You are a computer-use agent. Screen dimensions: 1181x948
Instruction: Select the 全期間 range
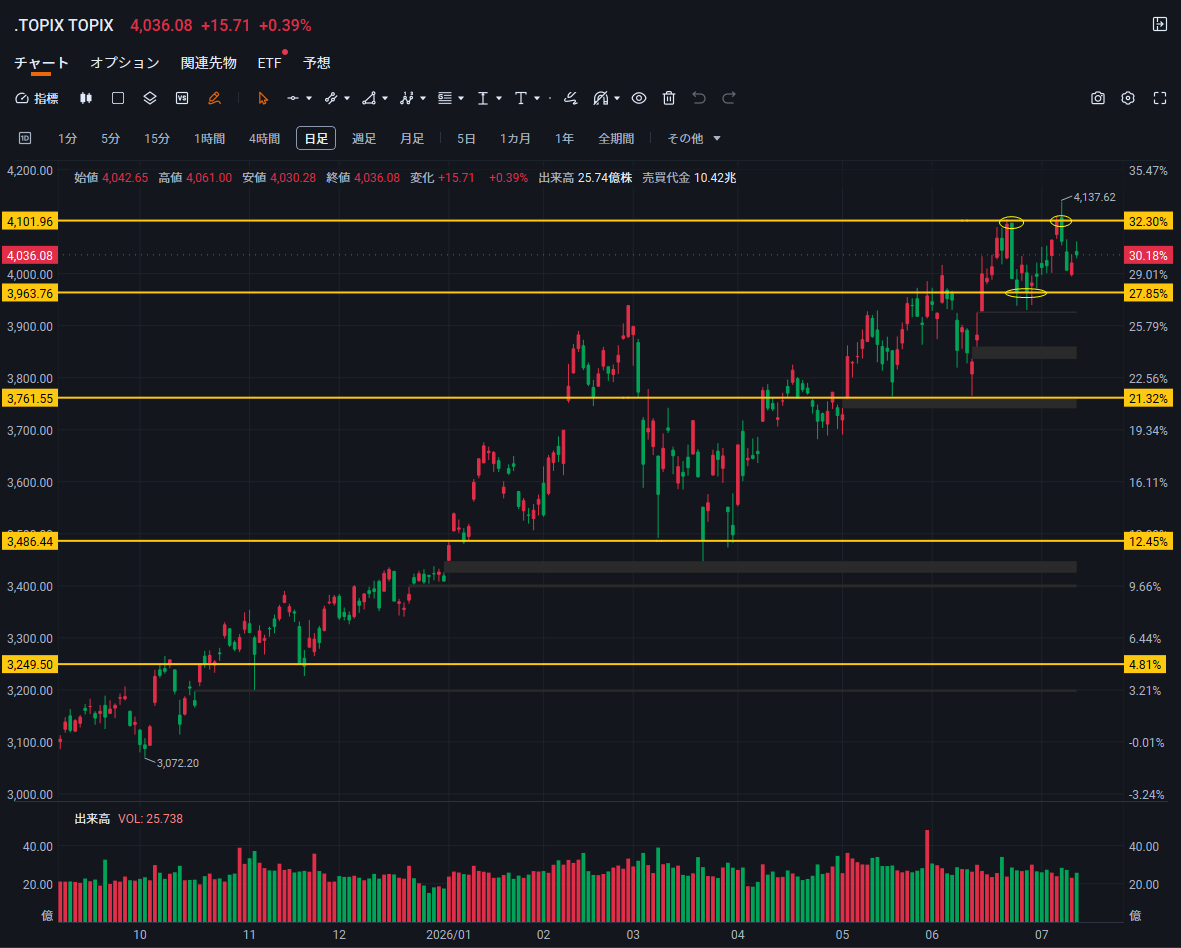[616, 139]
